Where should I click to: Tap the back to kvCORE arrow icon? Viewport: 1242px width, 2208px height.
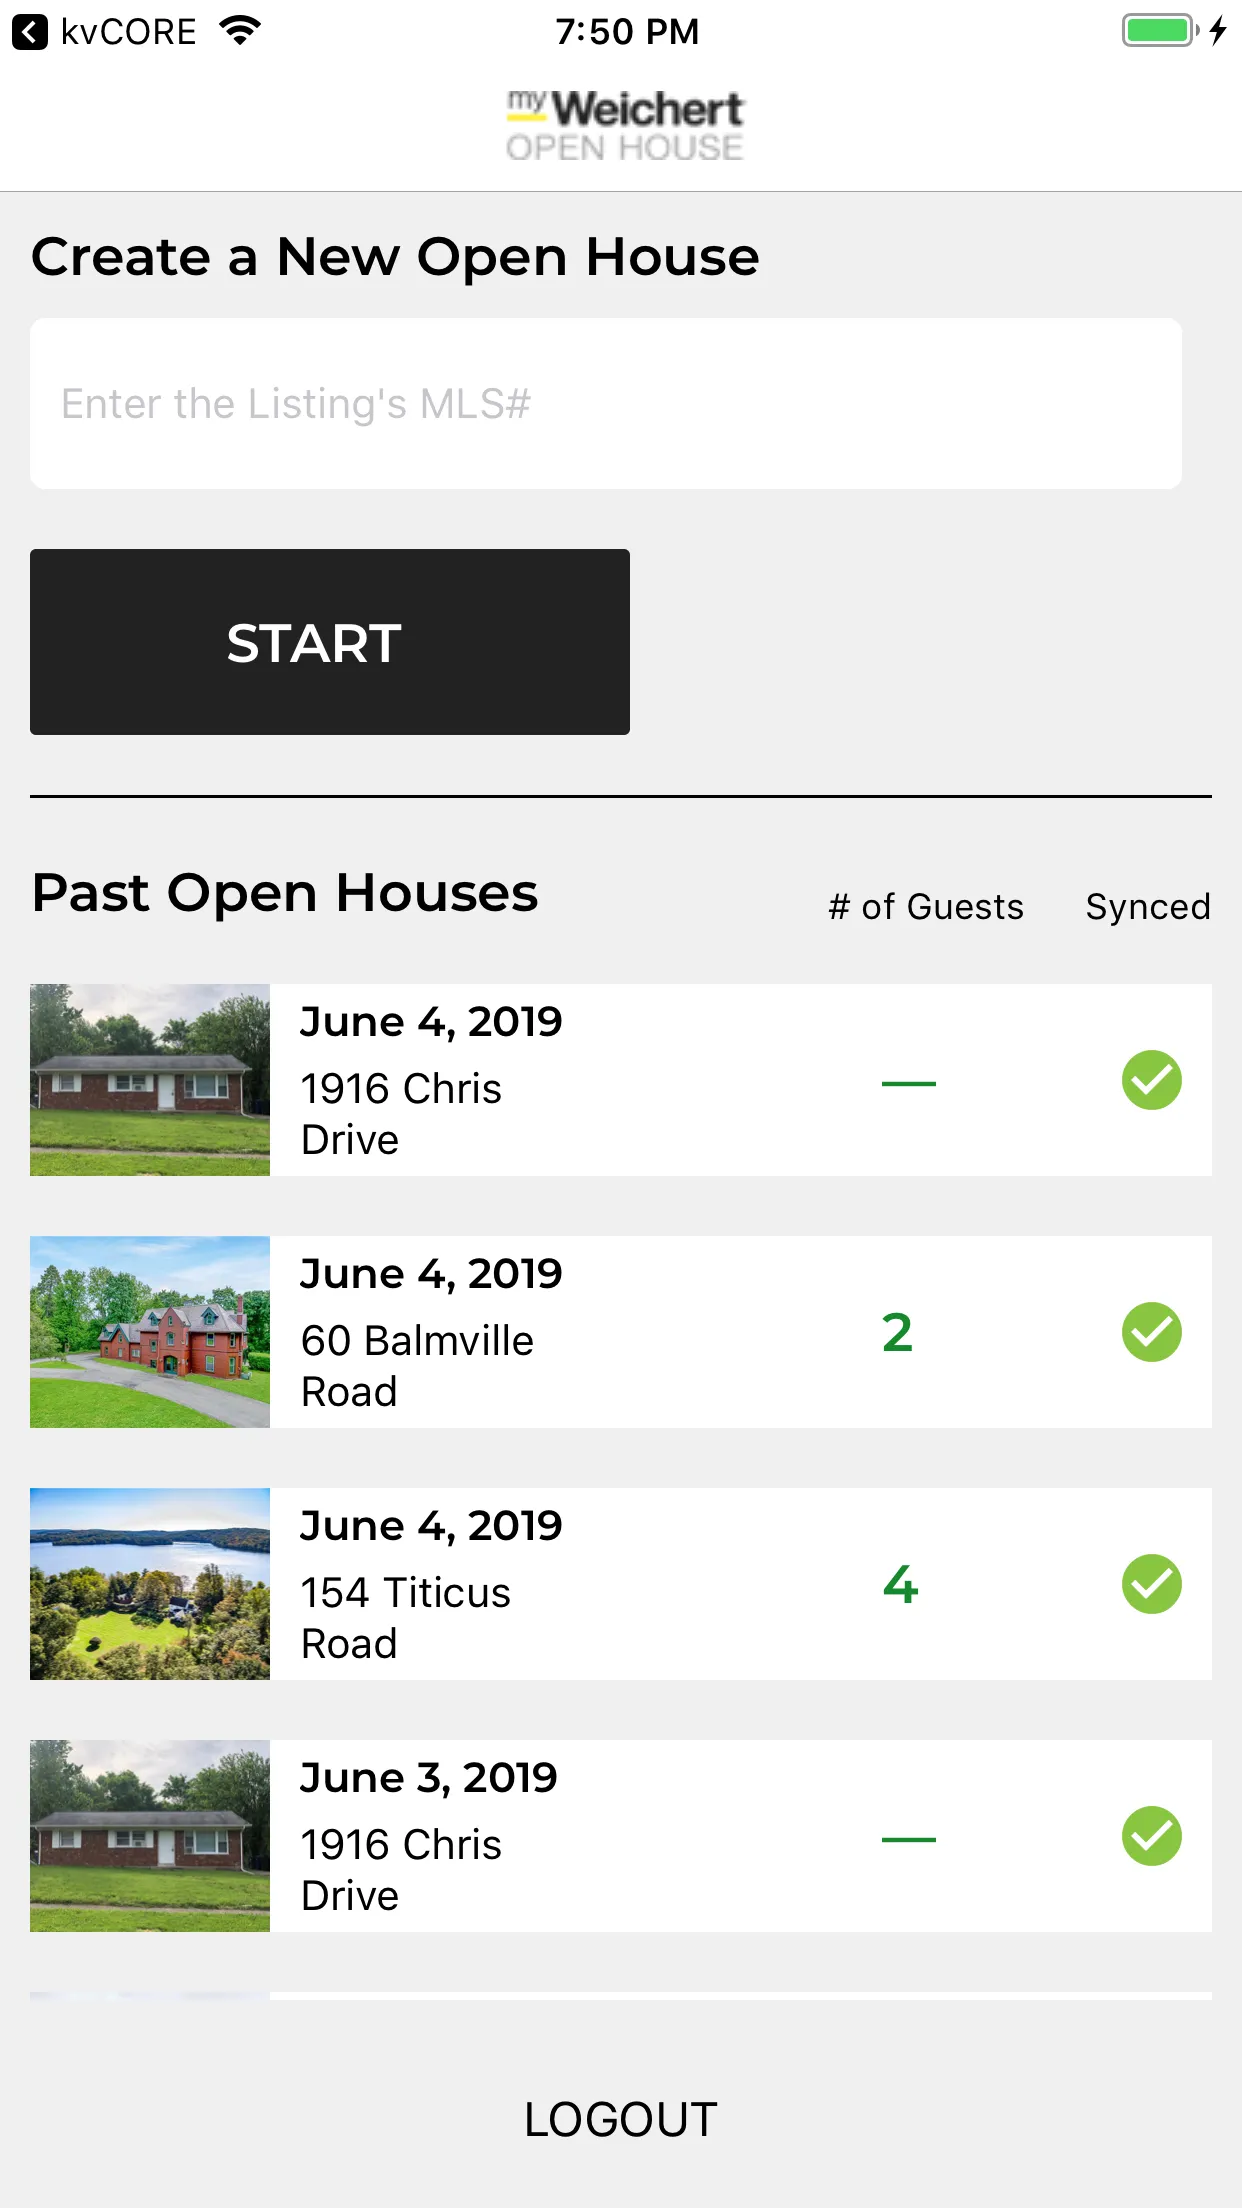(x=30, y=32)
